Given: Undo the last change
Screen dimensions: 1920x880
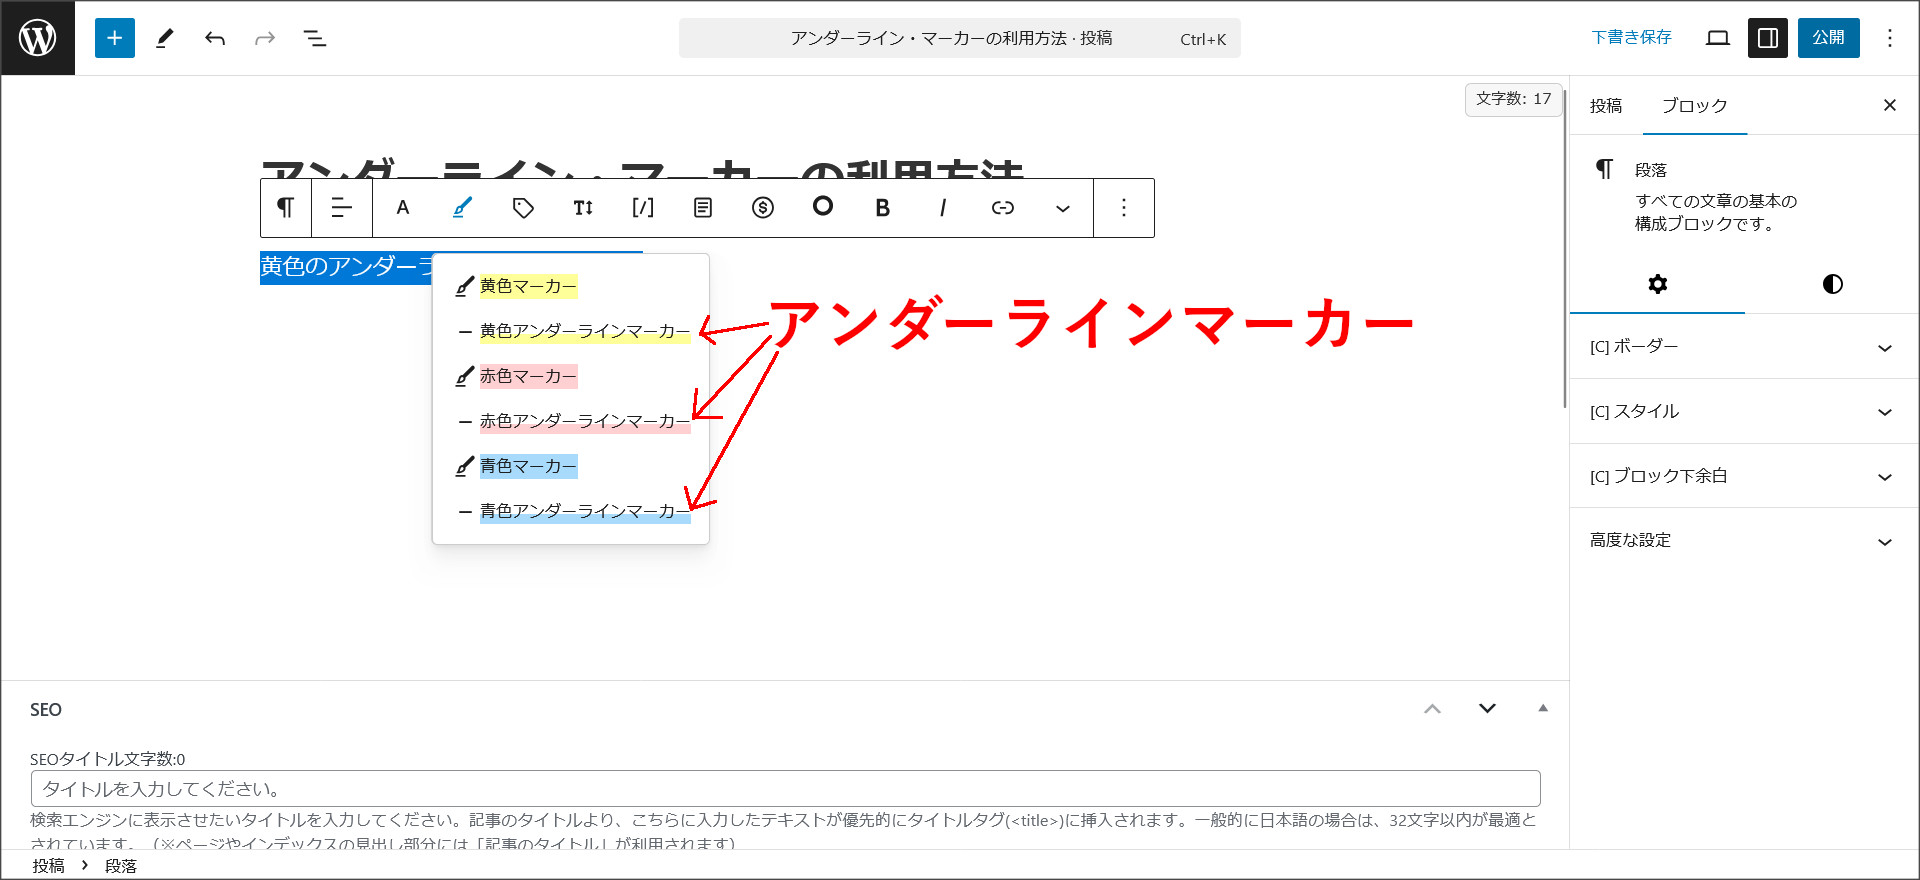Looking at the screenshot, I should (215, 38).
